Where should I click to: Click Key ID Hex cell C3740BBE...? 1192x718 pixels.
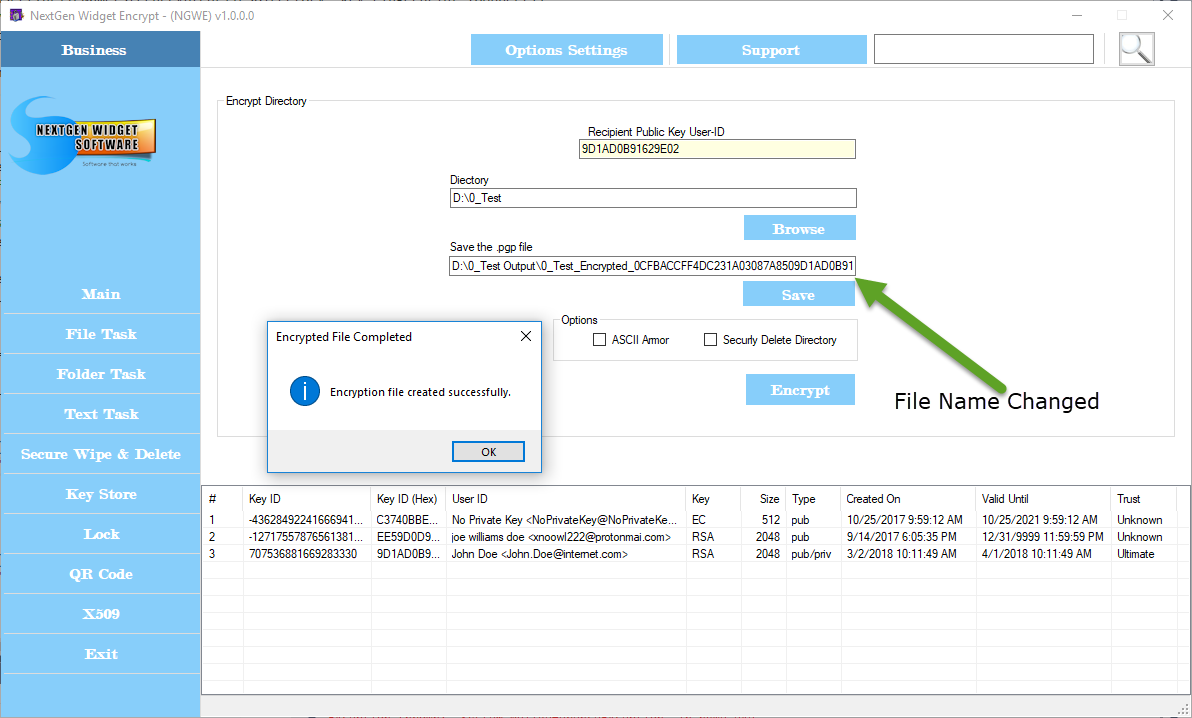[407, 519]
